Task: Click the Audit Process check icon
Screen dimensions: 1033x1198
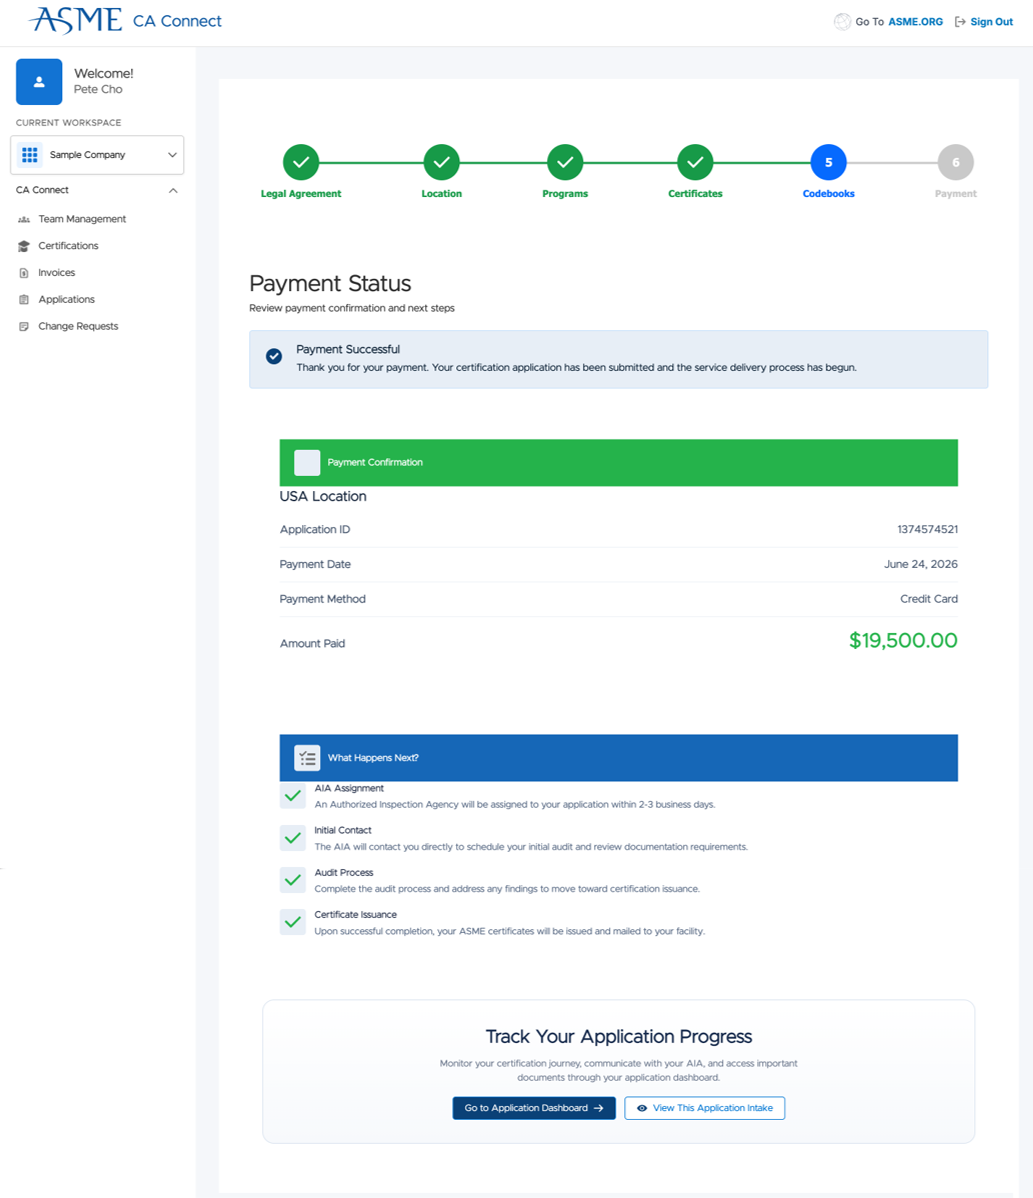Action: (x=293, y=880)
